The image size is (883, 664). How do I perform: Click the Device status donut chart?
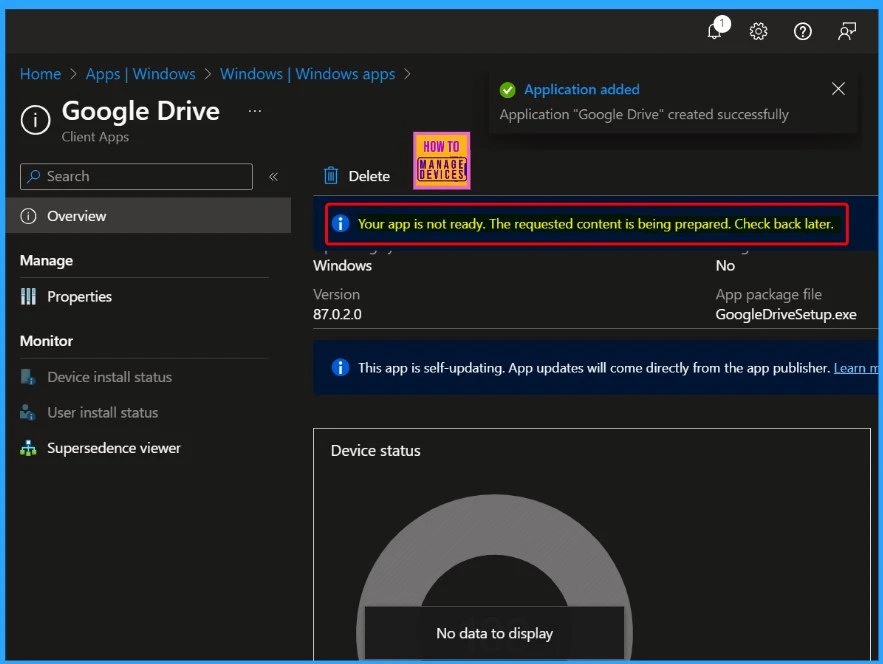point(494,577)
